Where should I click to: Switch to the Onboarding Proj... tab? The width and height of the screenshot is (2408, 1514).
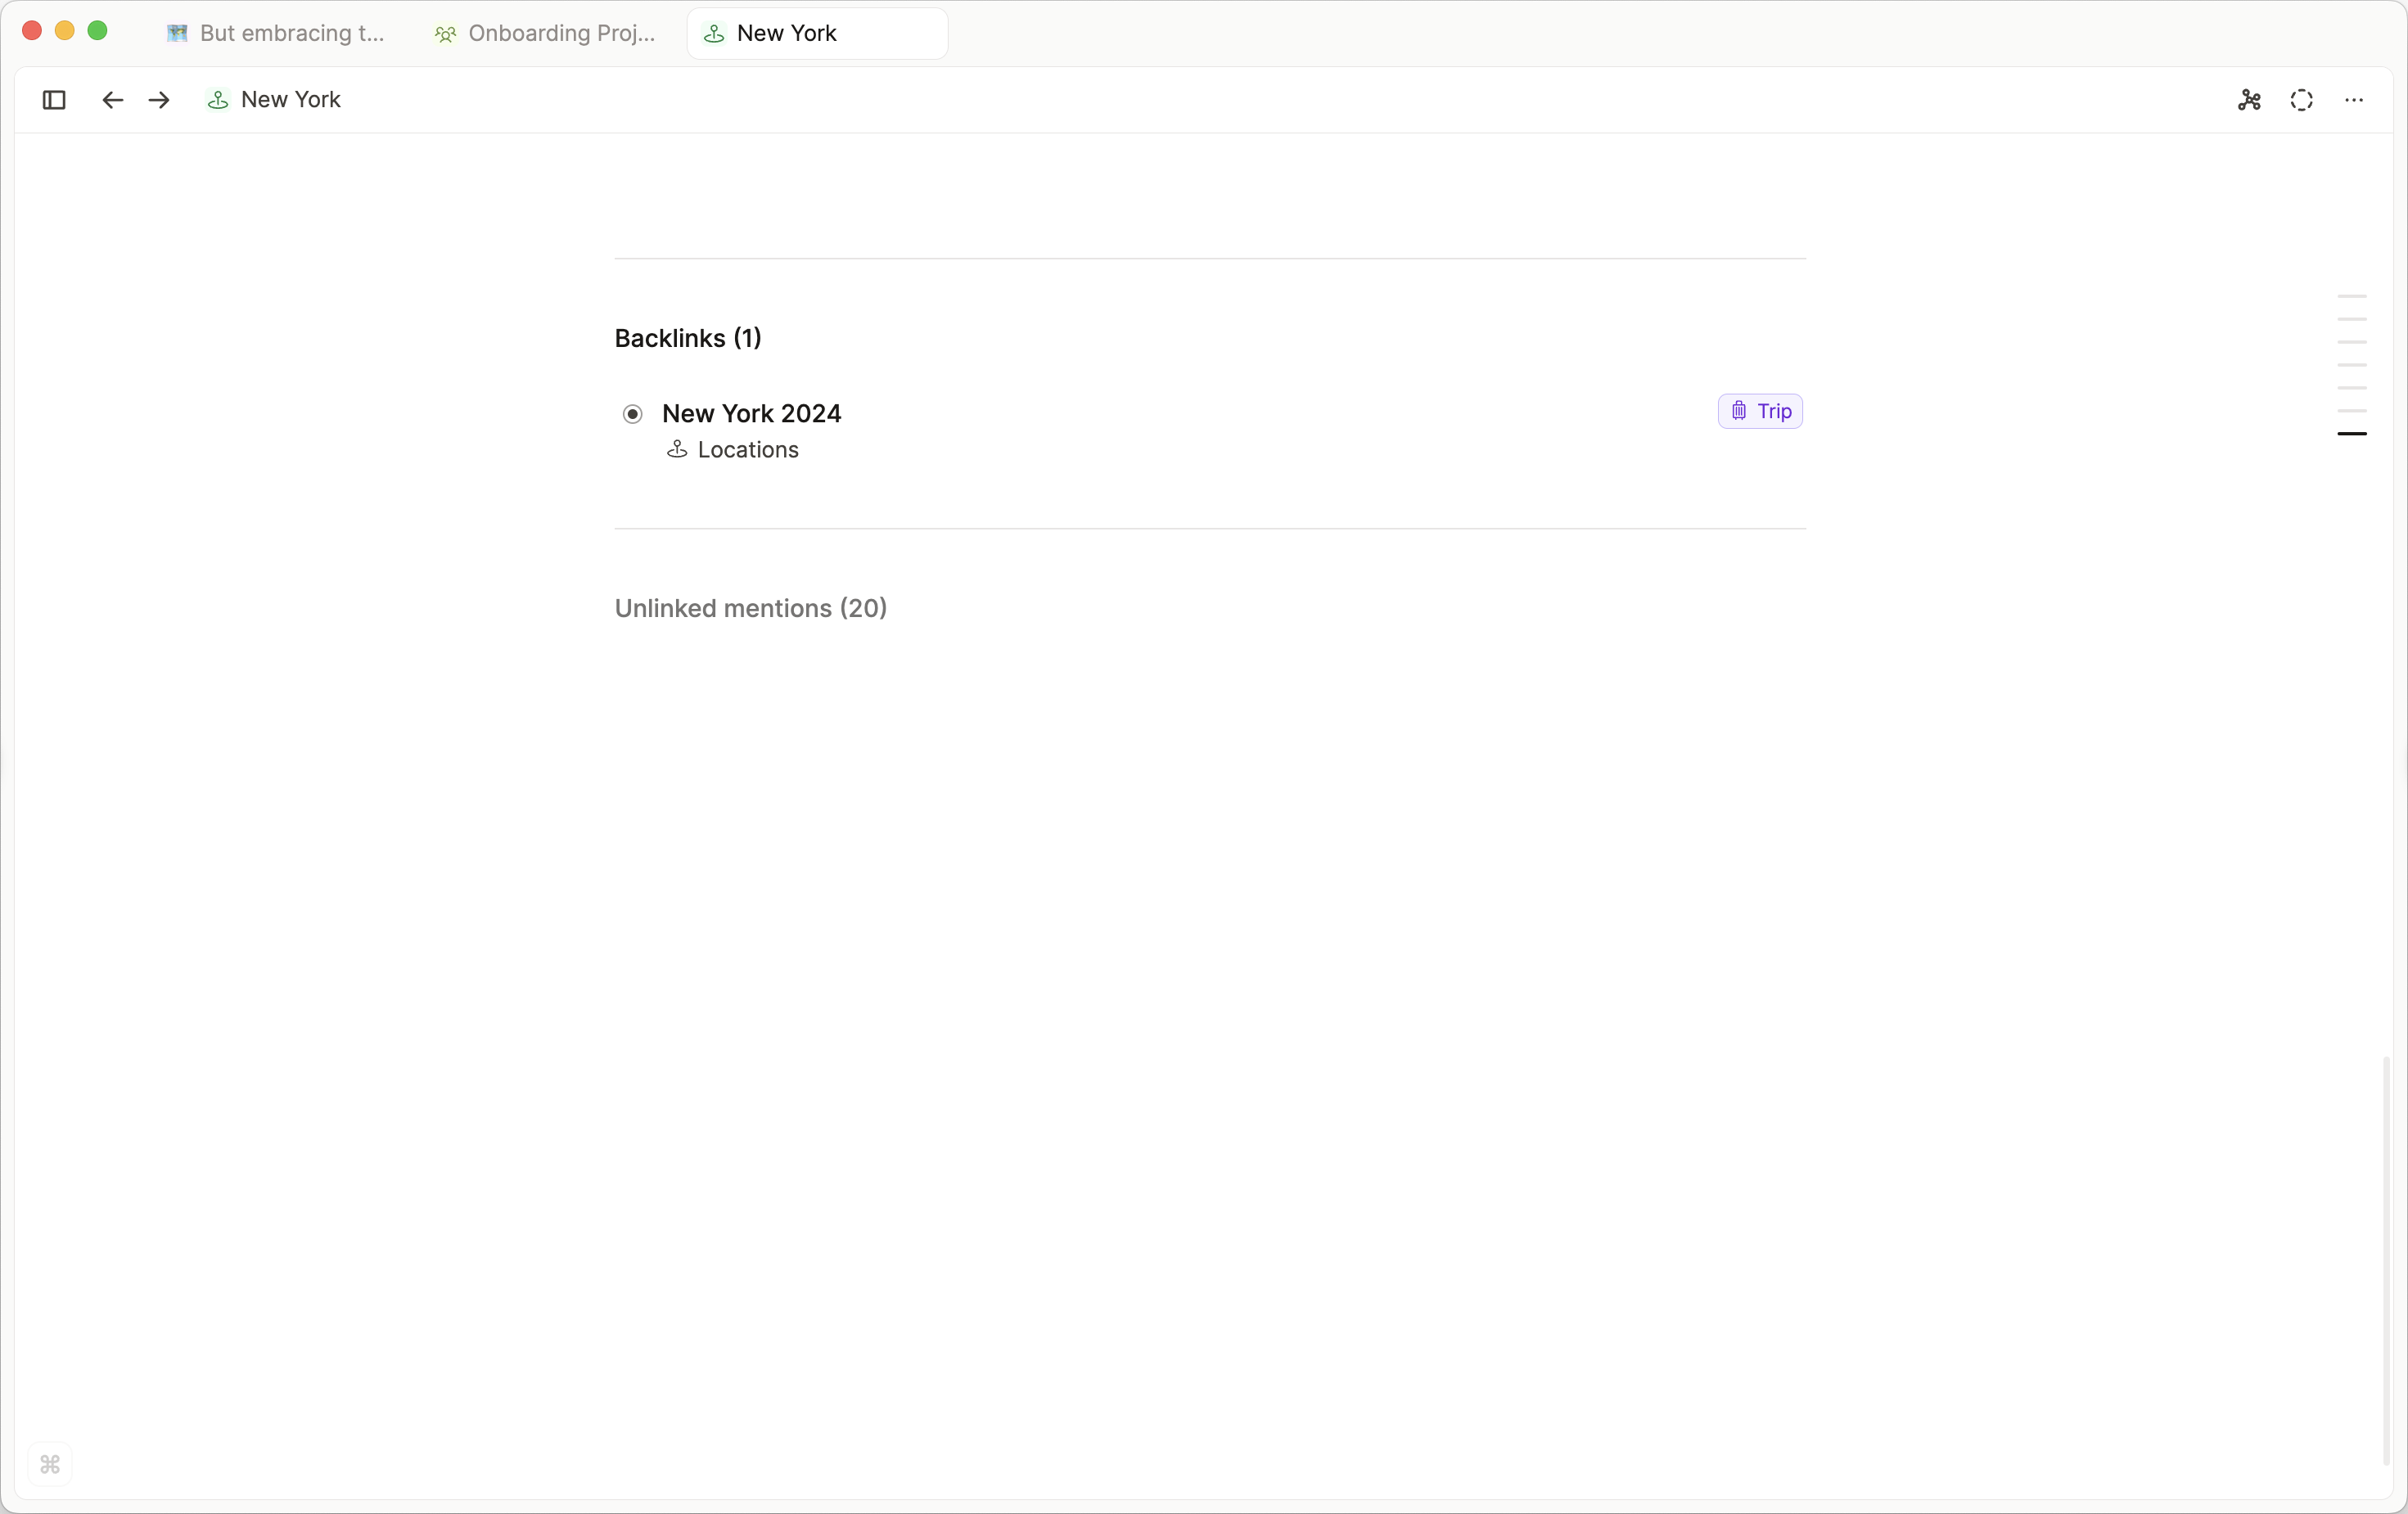click(x=546, y=33)
